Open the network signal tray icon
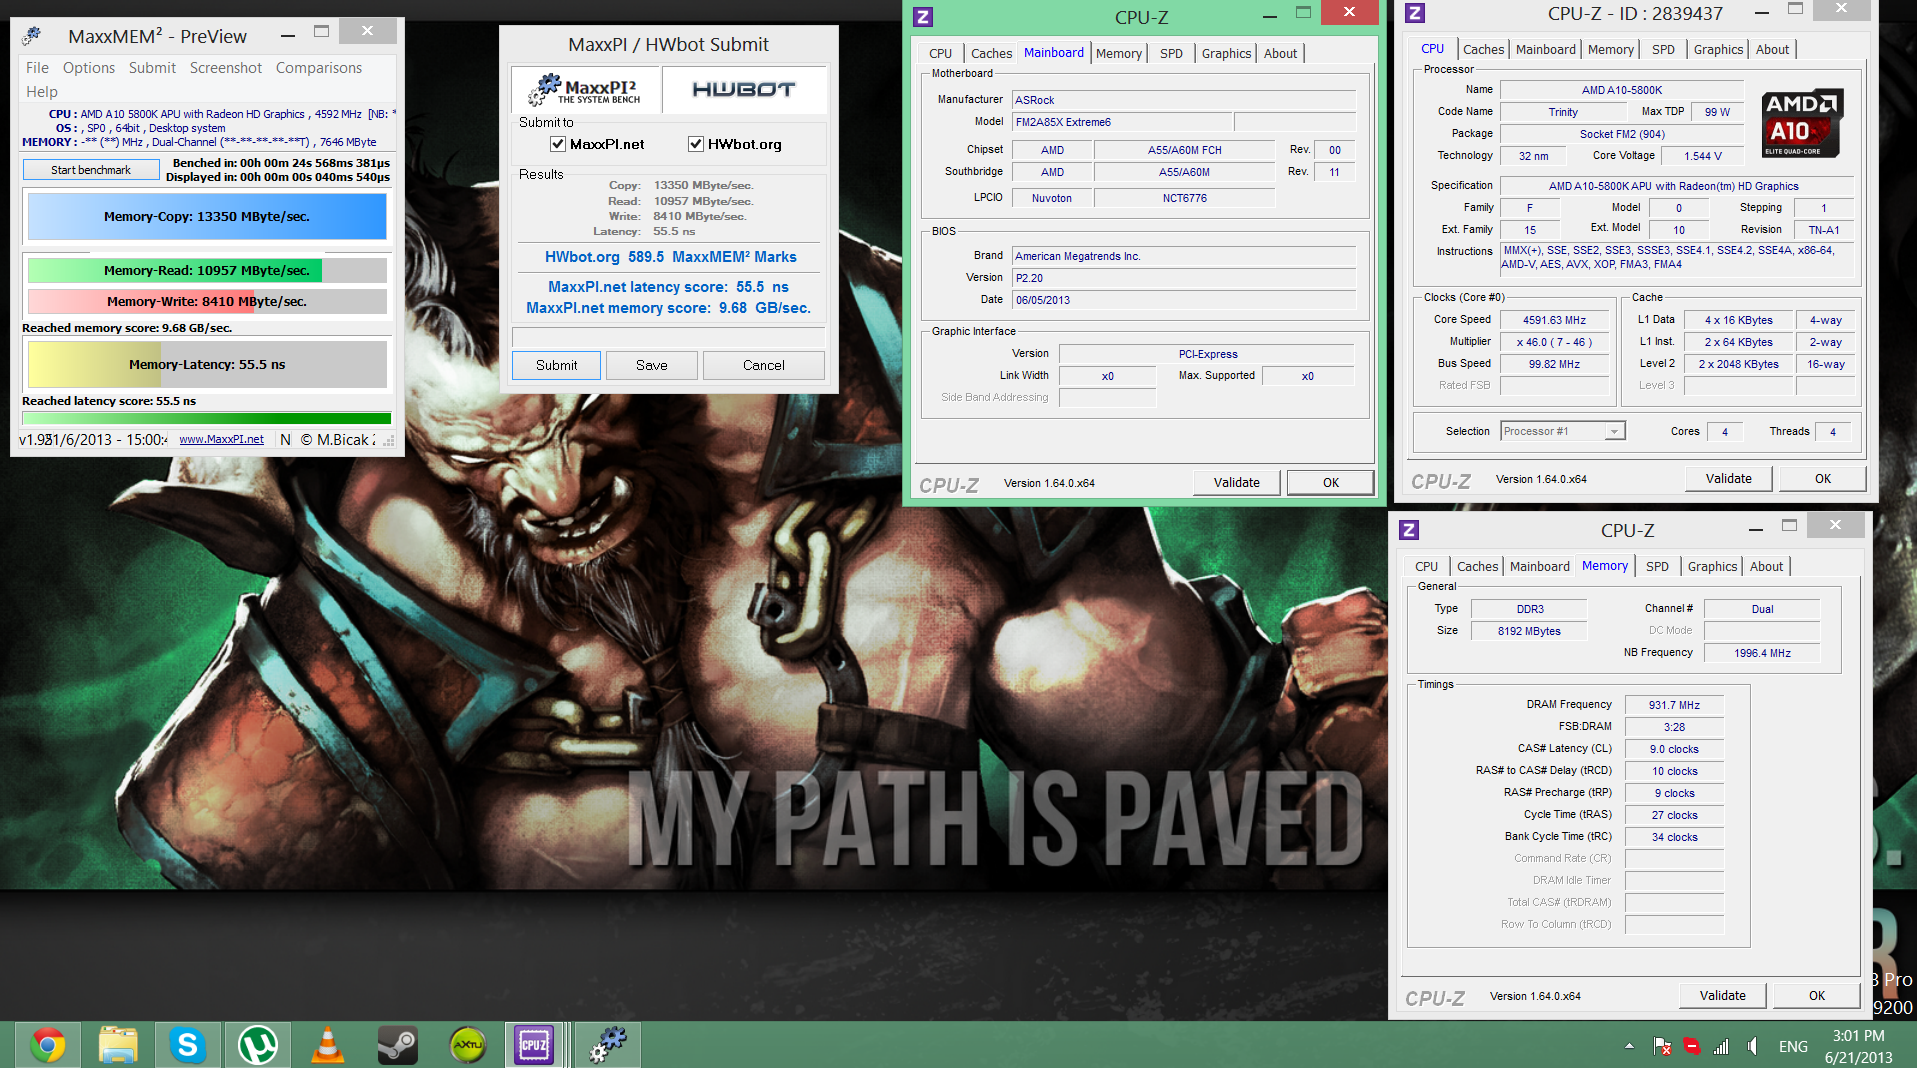Screen dimensions: 1917x1068 (1721, 1046)
